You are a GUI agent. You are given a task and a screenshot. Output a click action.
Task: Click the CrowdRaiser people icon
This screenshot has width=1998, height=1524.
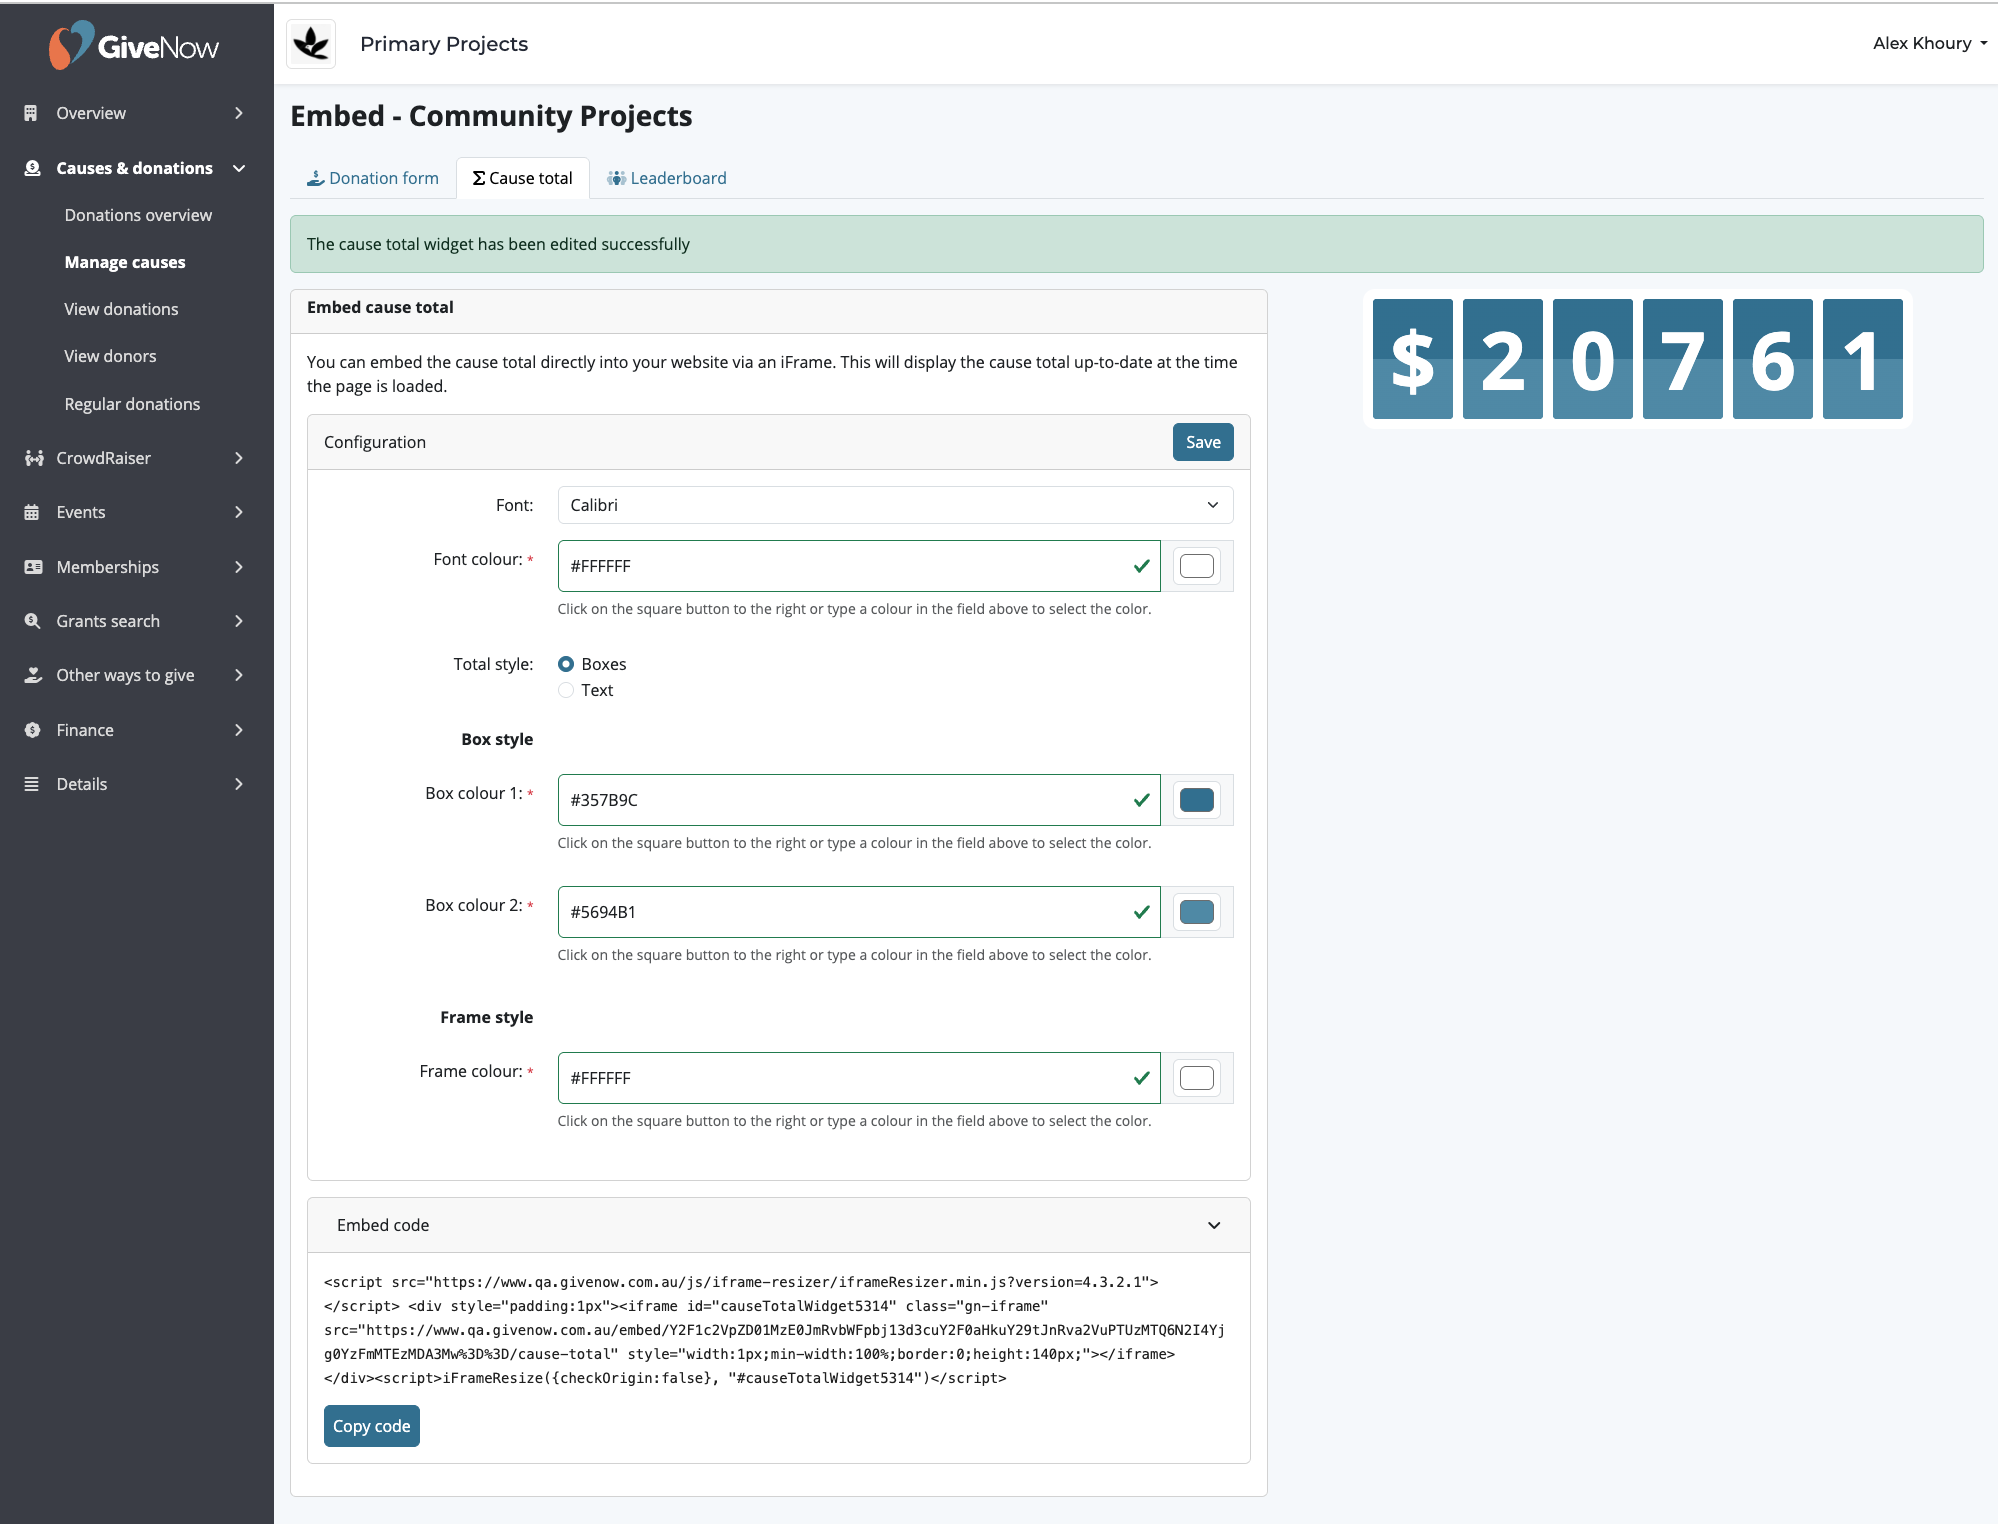(x=34, y=458)
